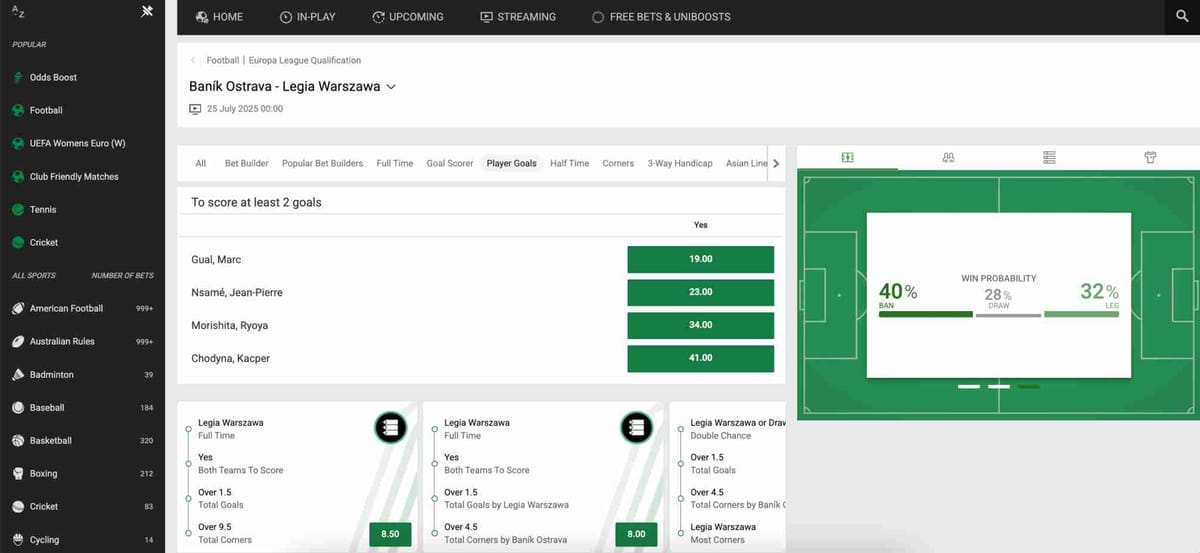Click the Tennis ball icon in Popular
1200x553 pixels.
[18, 209]
